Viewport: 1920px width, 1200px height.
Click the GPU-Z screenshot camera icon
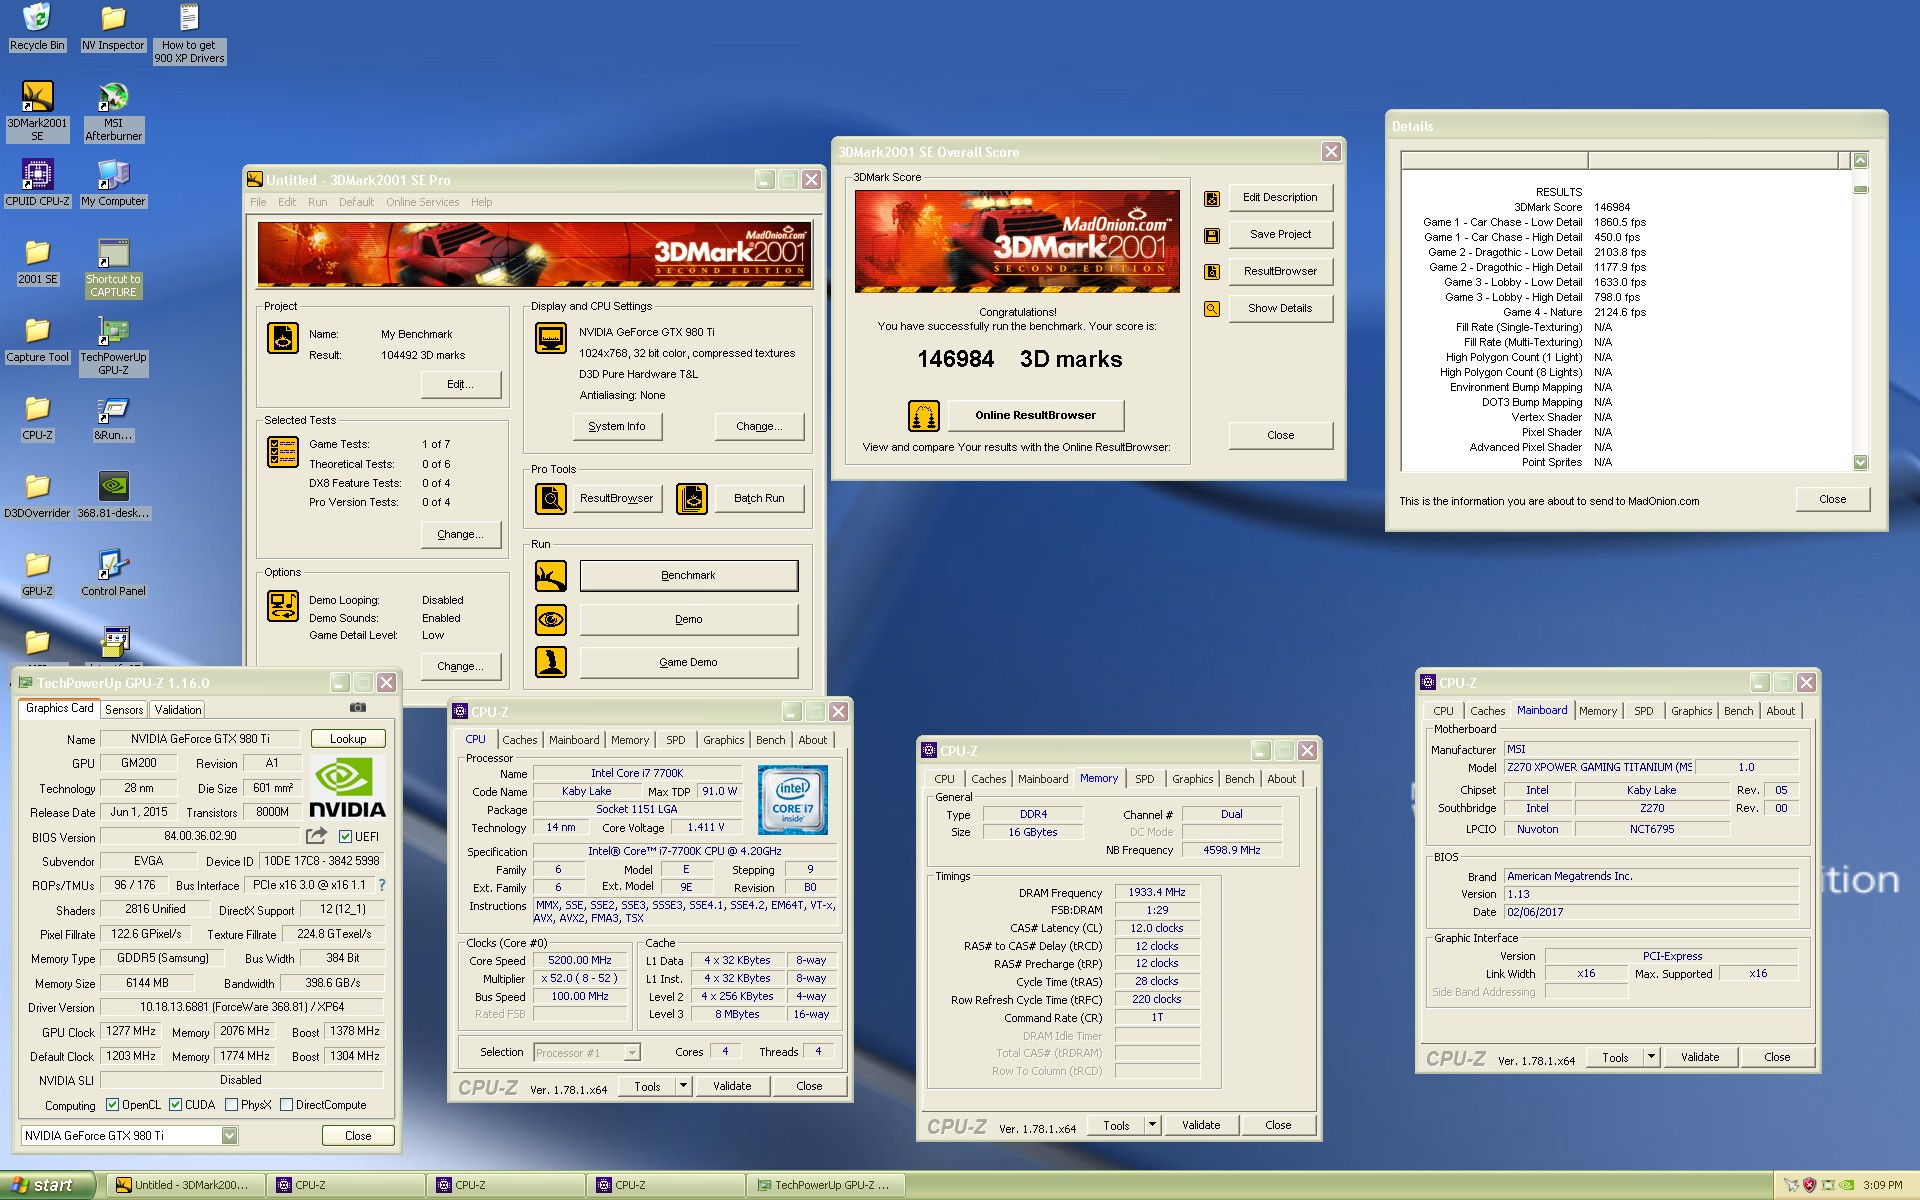[358, 708]
